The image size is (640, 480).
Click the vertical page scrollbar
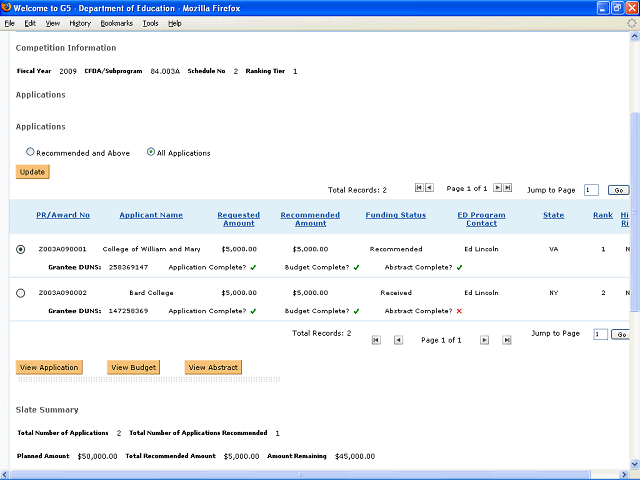(633, 250)
